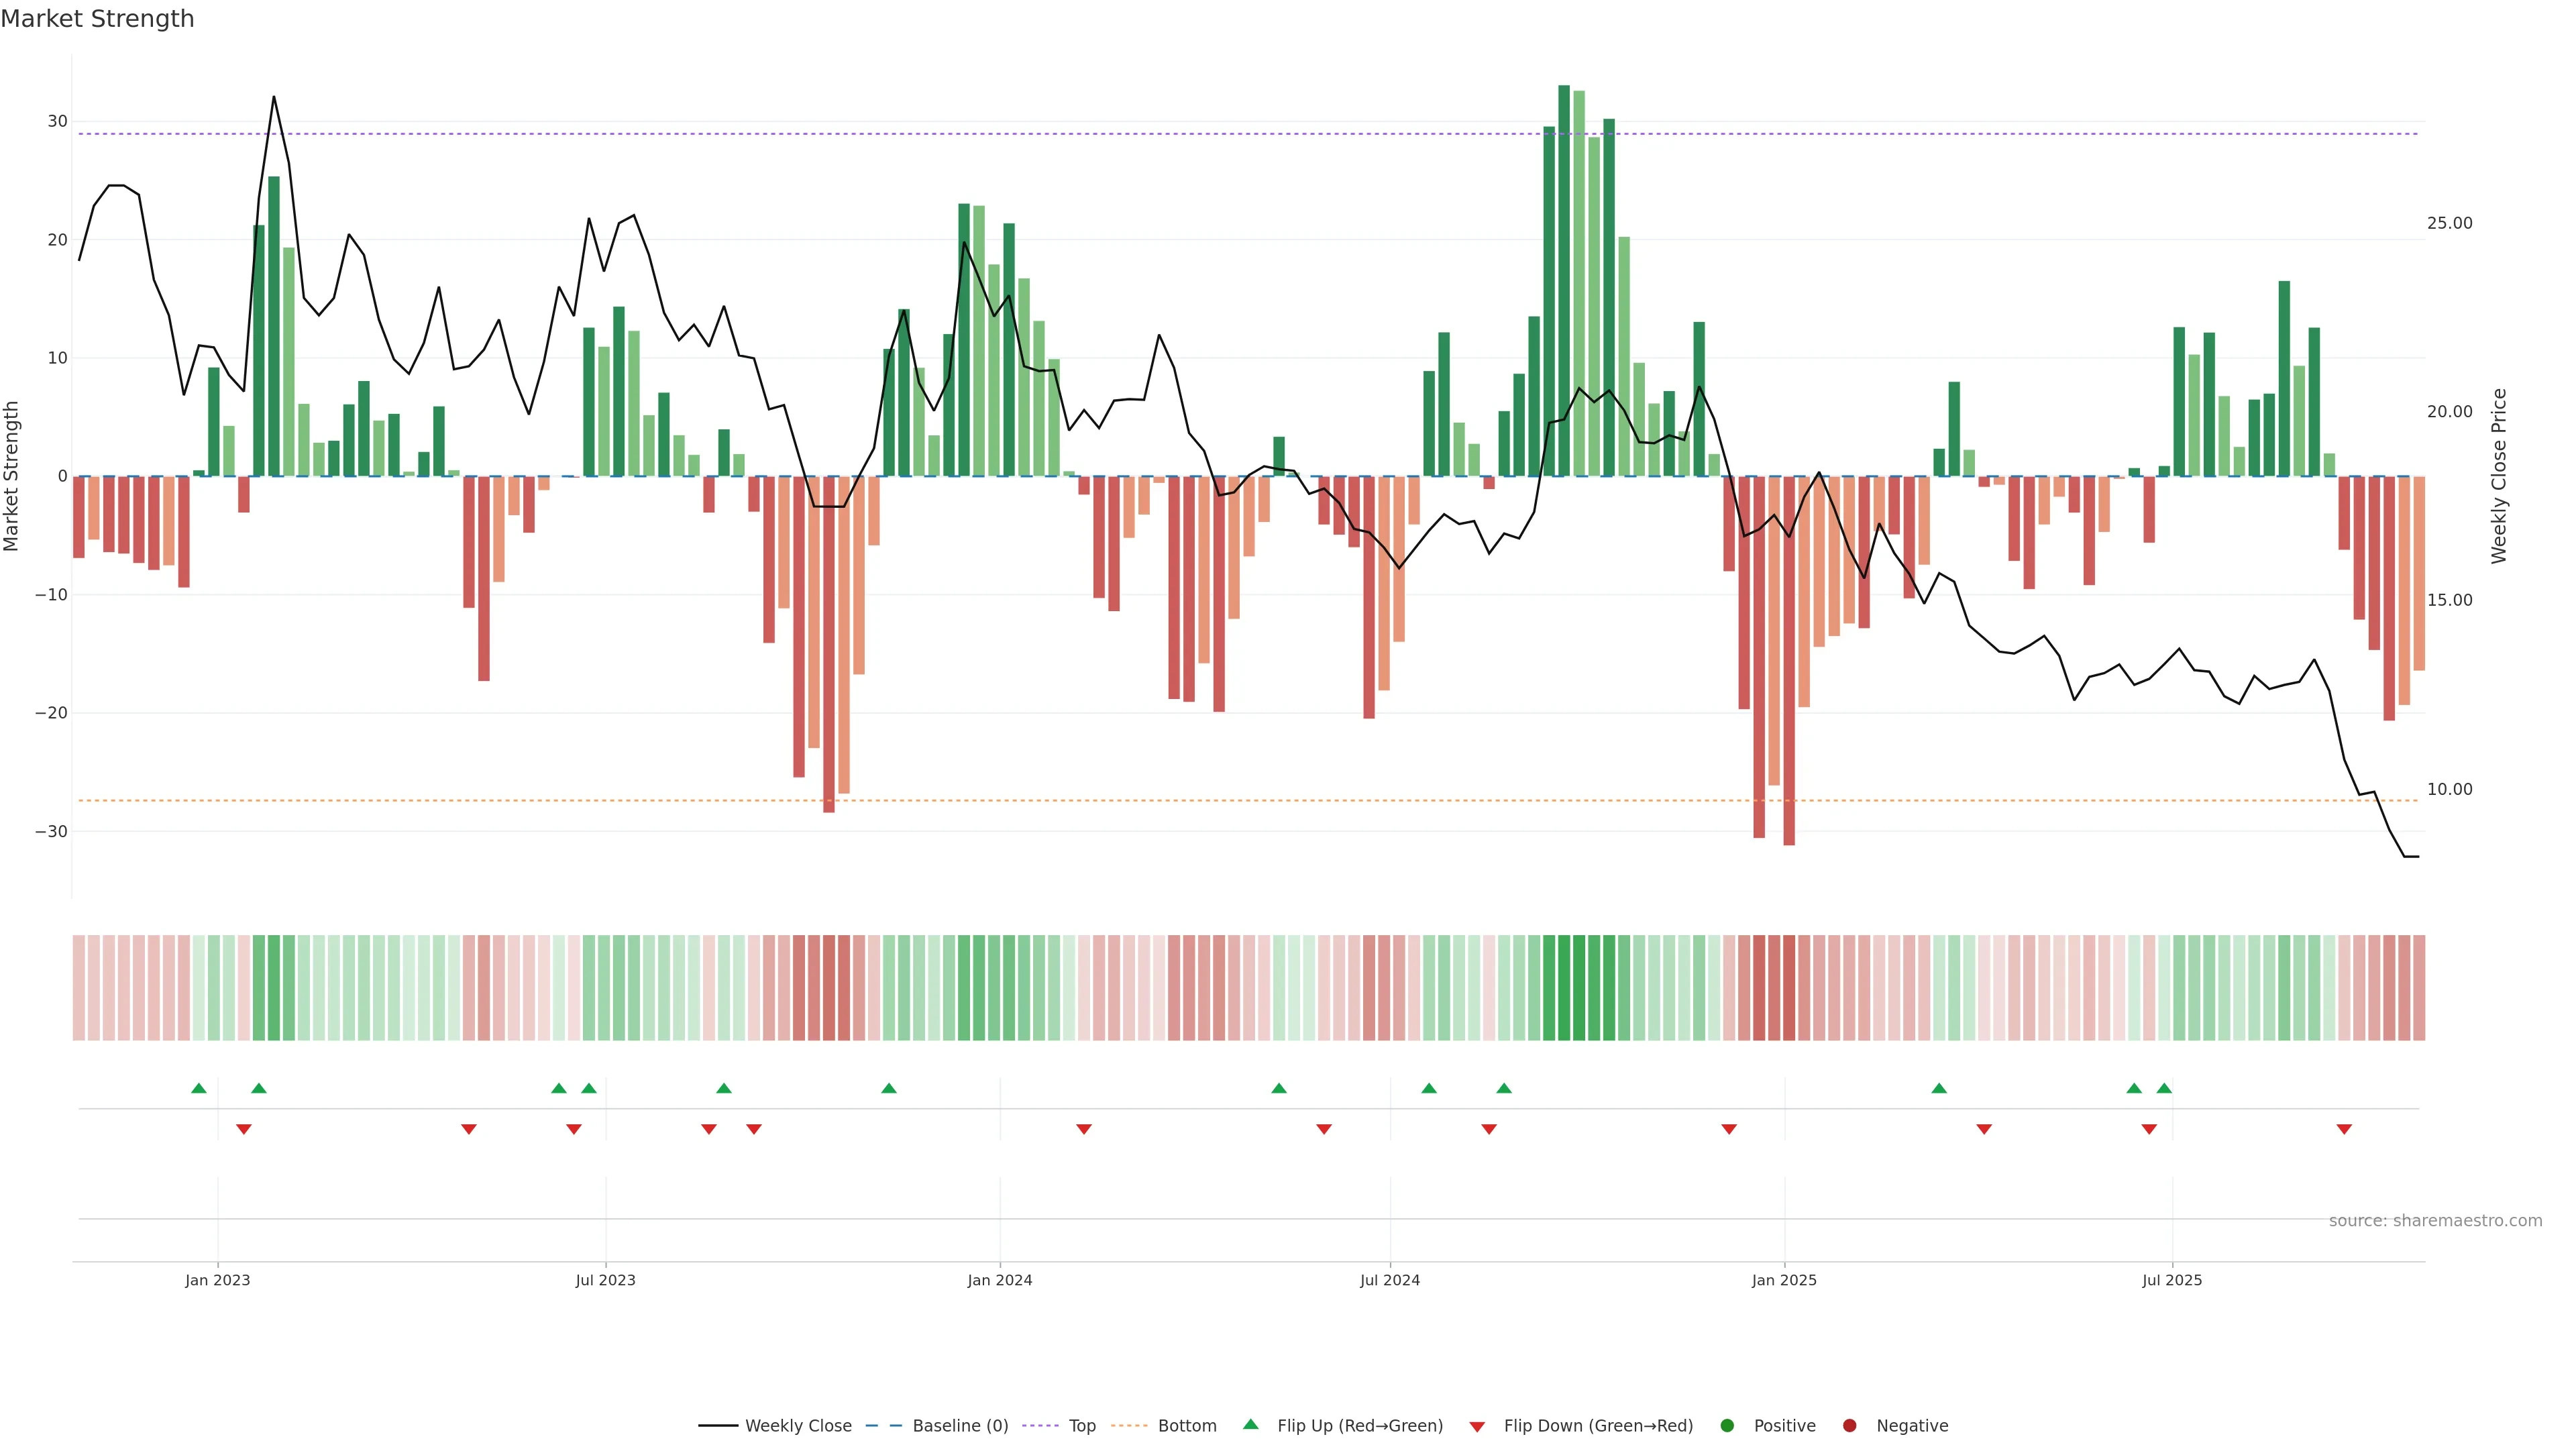Click the darkest green heatmap strip cell
This screenshot has height=1449, width=2576.
coord(1564,988)
